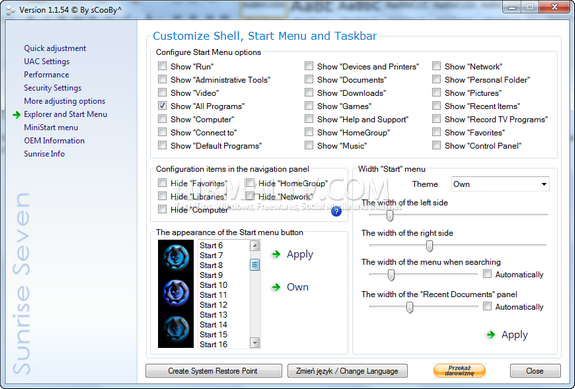Click the orange donate button
Image resolution: width=575 pixels, height=389 pixels.
[x=459, y=370]
